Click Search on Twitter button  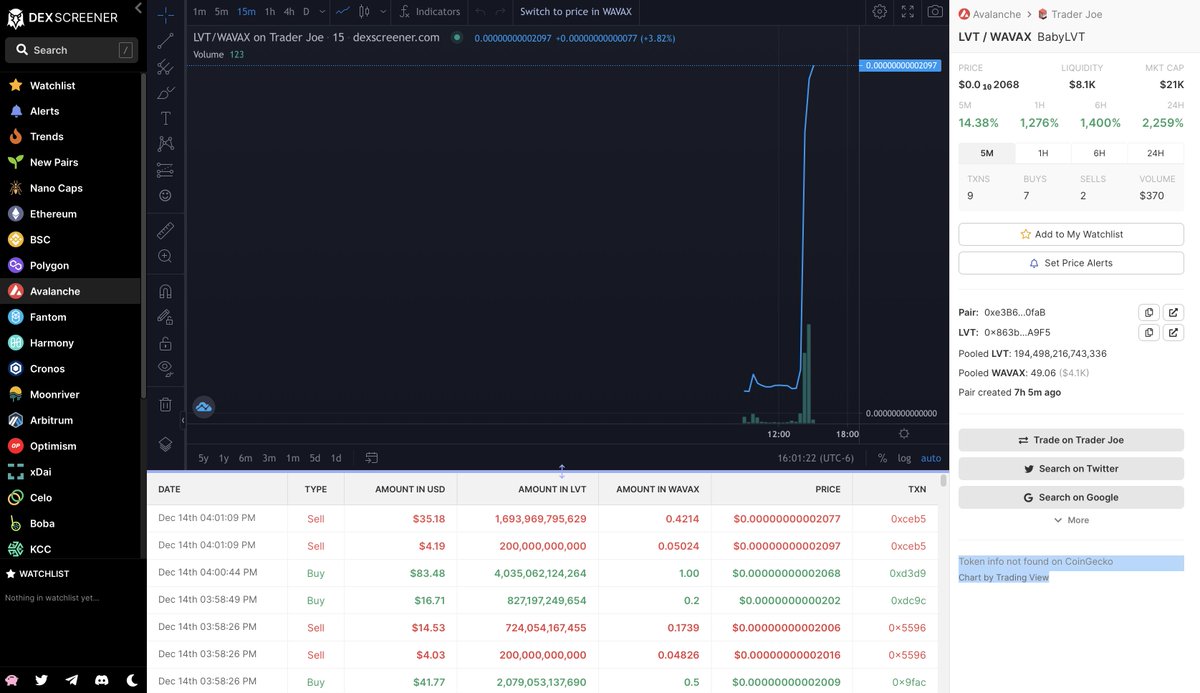(x=1071, y=468)
